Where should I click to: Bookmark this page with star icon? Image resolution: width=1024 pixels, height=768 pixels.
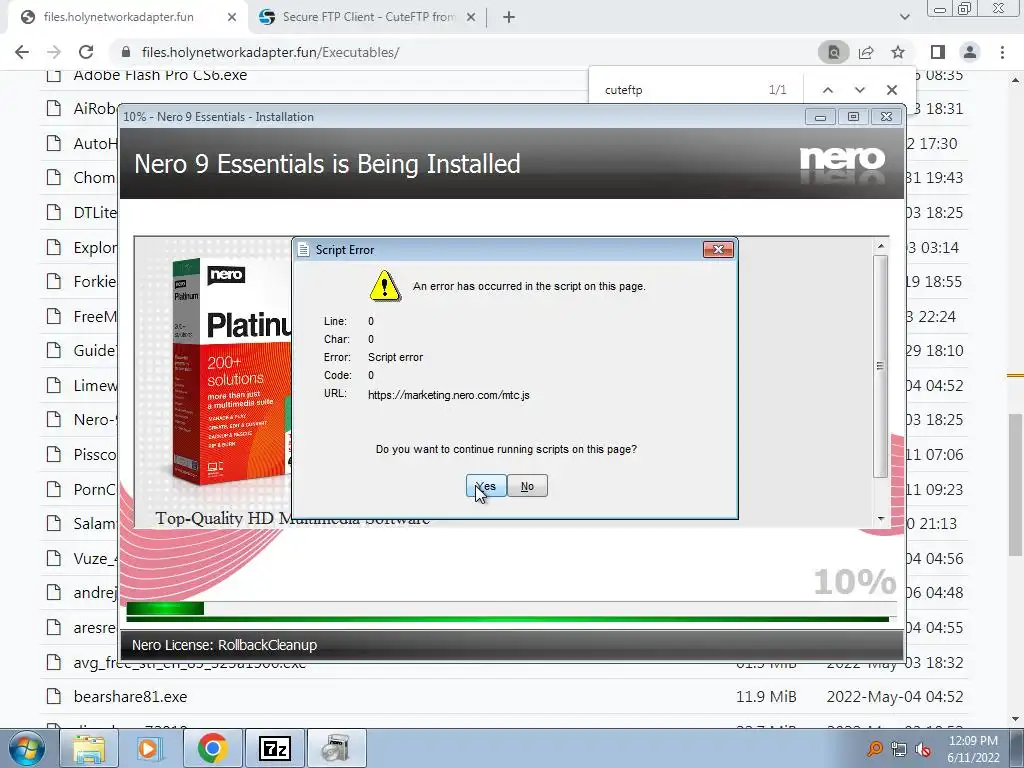click(898, 52)
